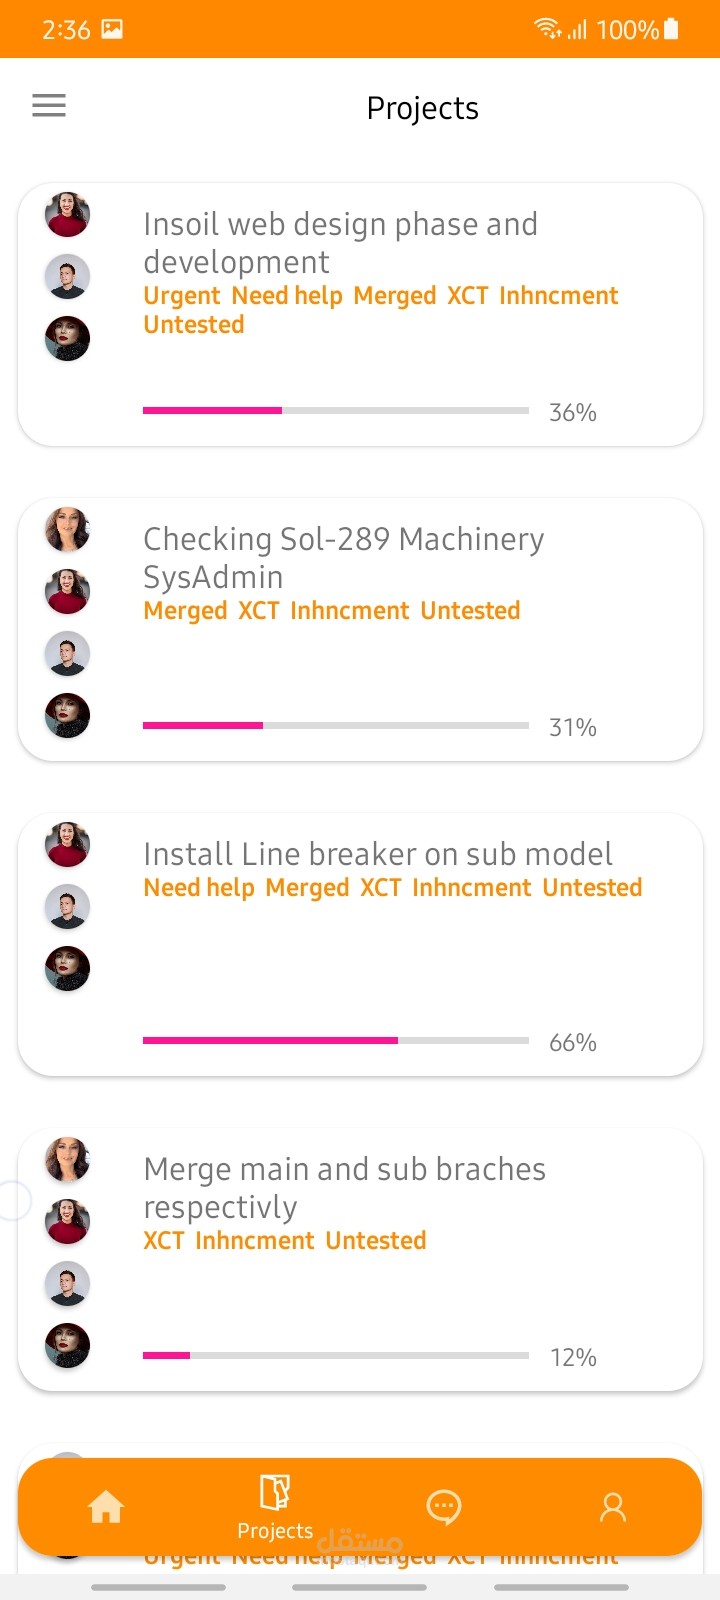Open the hamburger navigation menu
The image size is (720, 1600).
click(49, 105)
